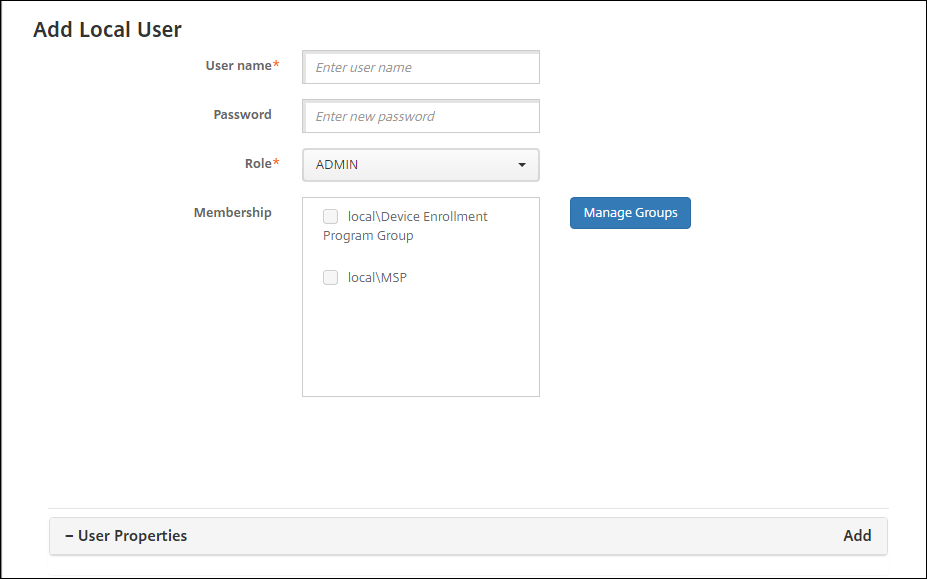
Task: Click the User name label
Action: click(238, 66)
